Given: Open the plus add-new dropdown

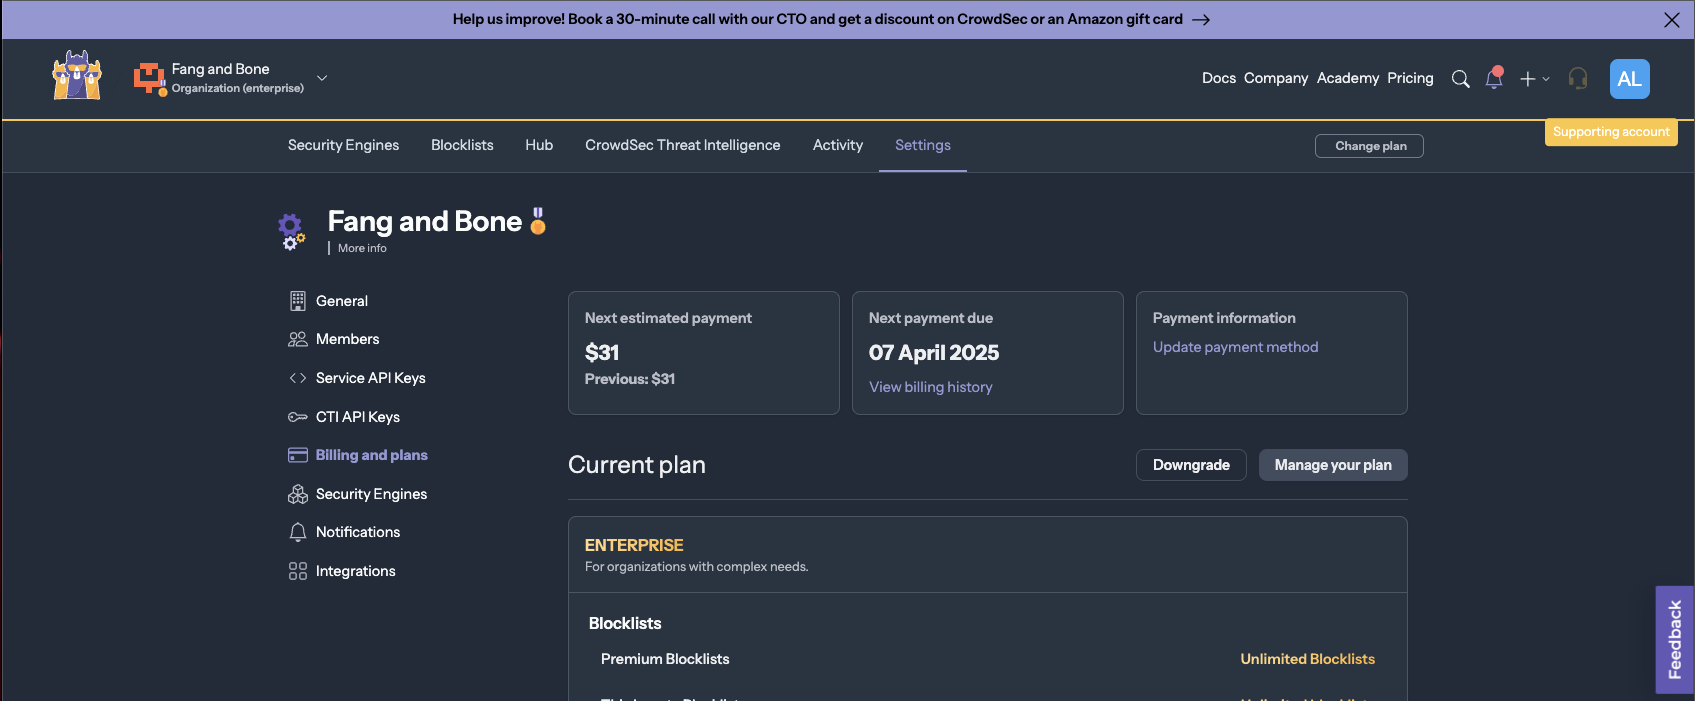Looking at the screenshot, I should [x=1533, y=79].
